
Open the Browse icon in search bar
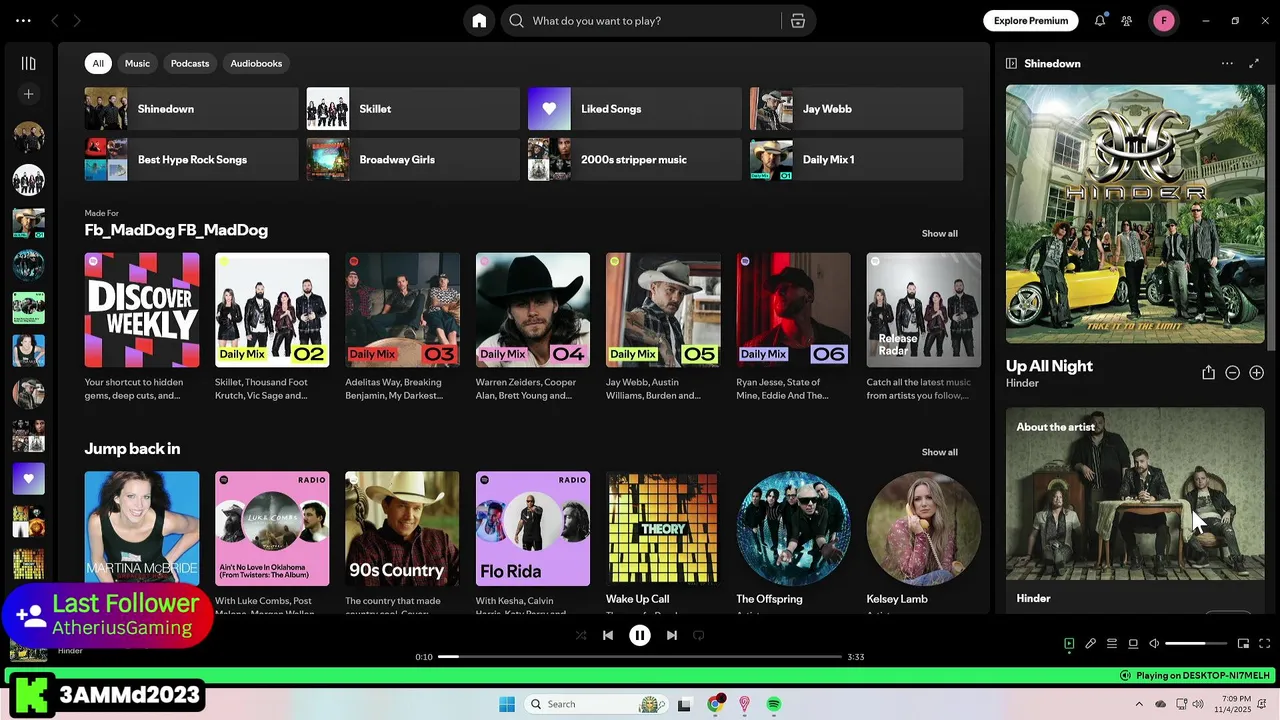798,21
